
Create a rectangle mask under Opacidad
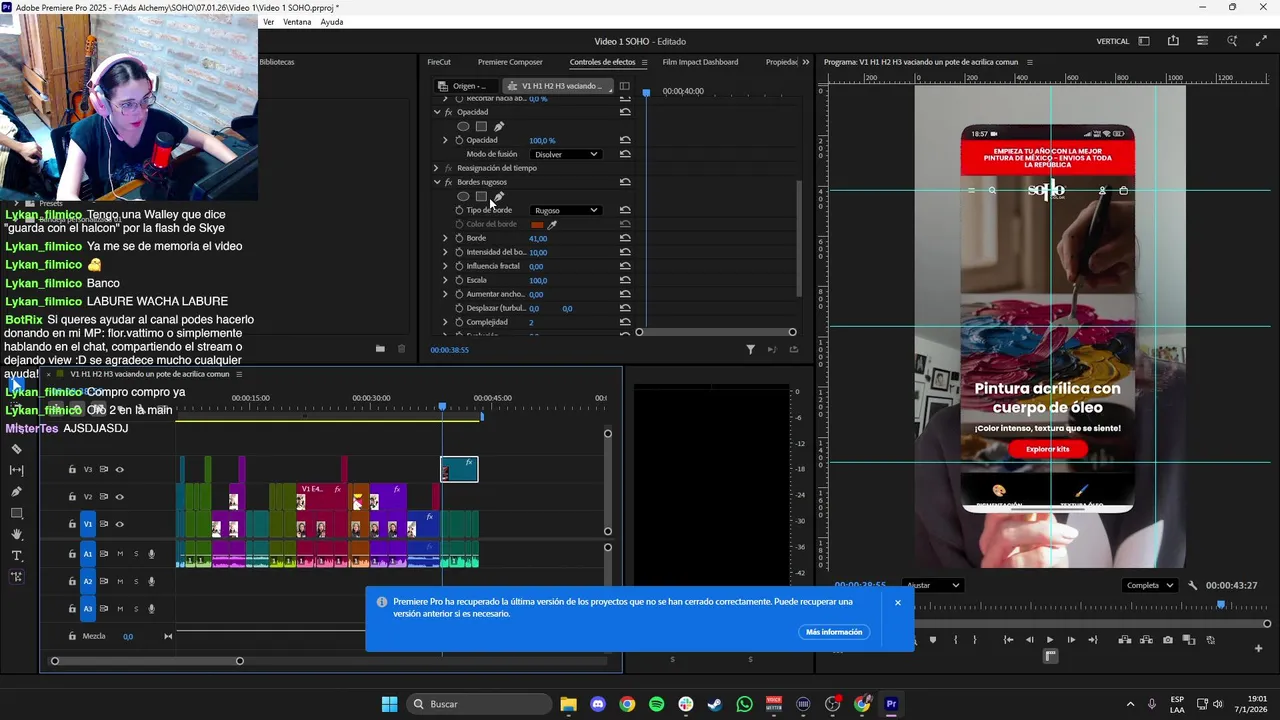coord(481,126)
